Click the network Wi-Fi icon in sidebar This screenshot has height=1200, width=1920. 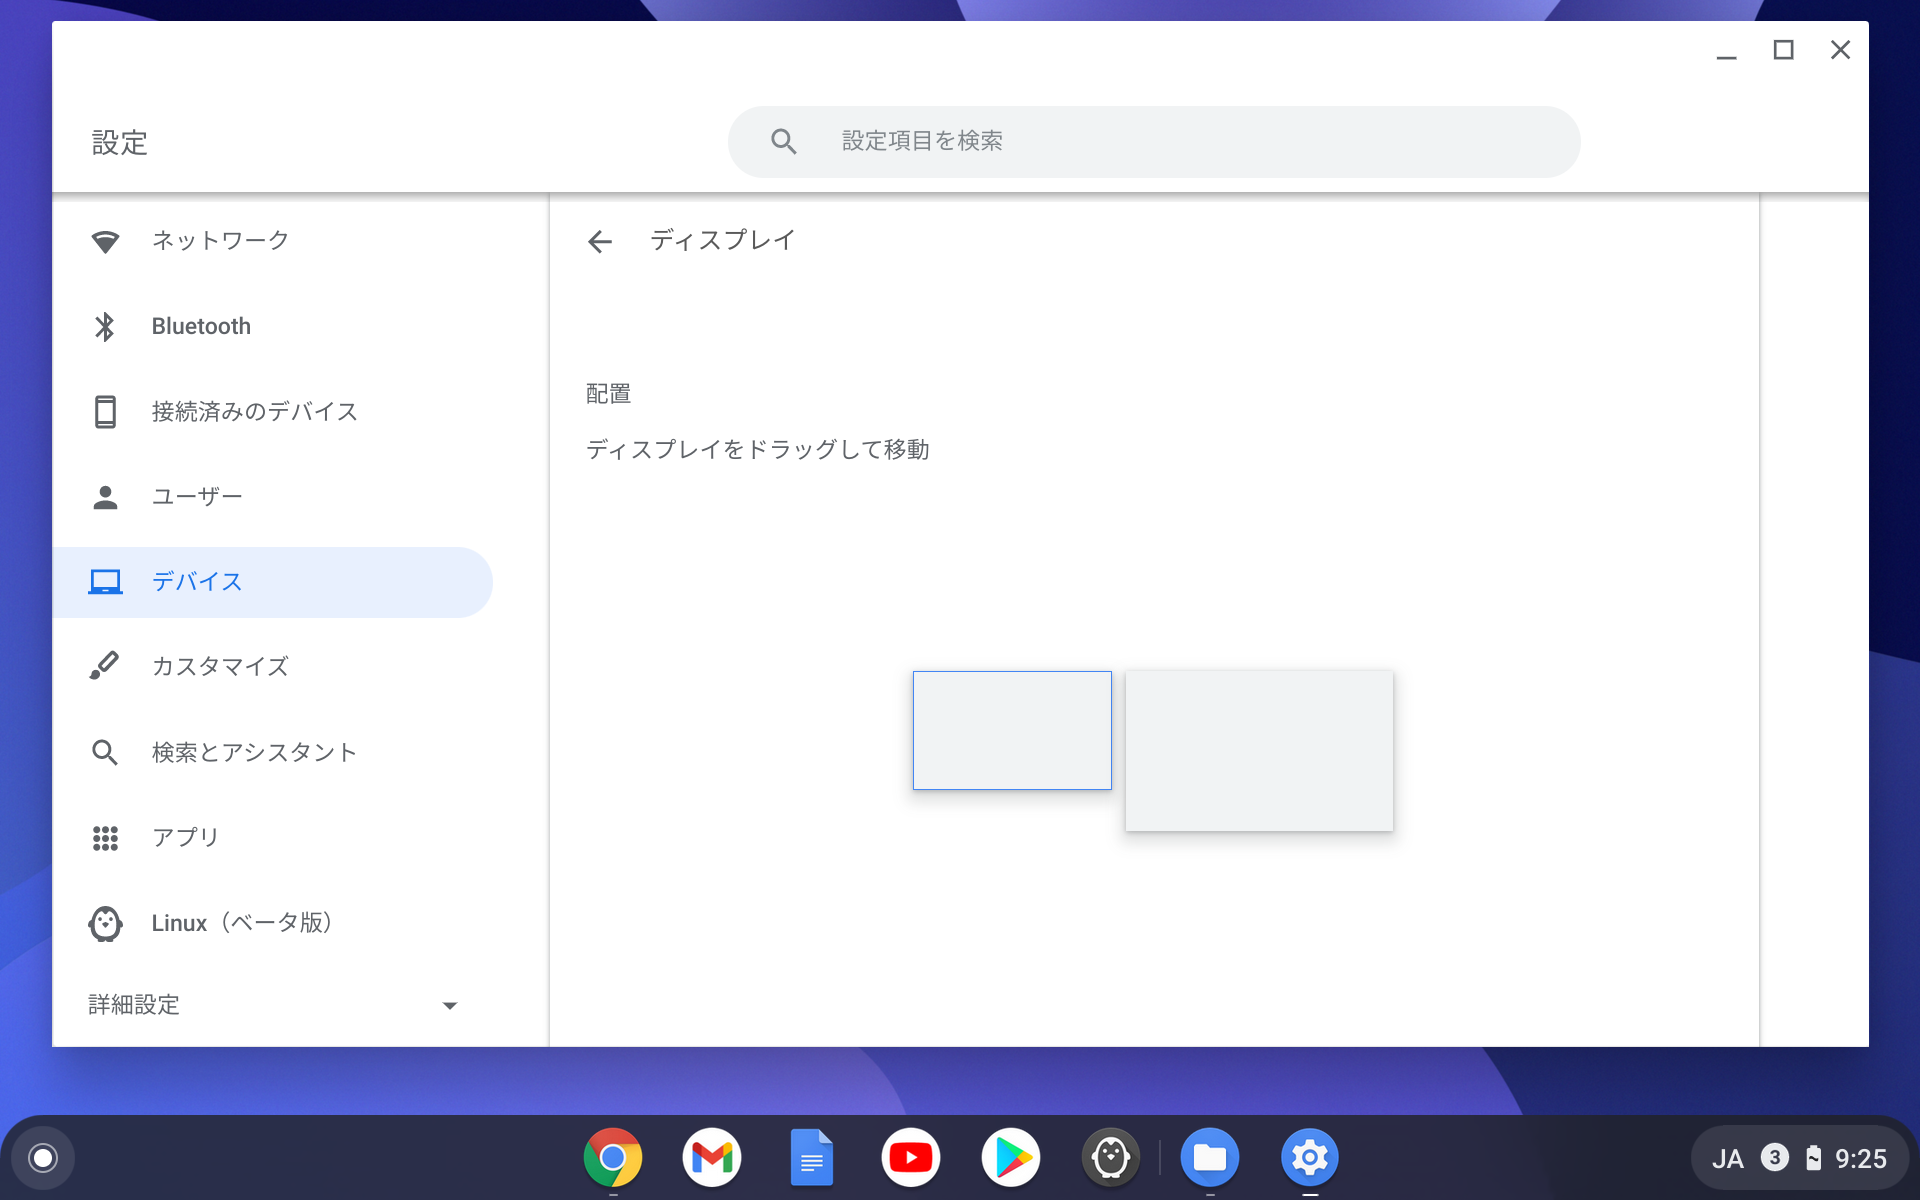(x=105, y=241)
